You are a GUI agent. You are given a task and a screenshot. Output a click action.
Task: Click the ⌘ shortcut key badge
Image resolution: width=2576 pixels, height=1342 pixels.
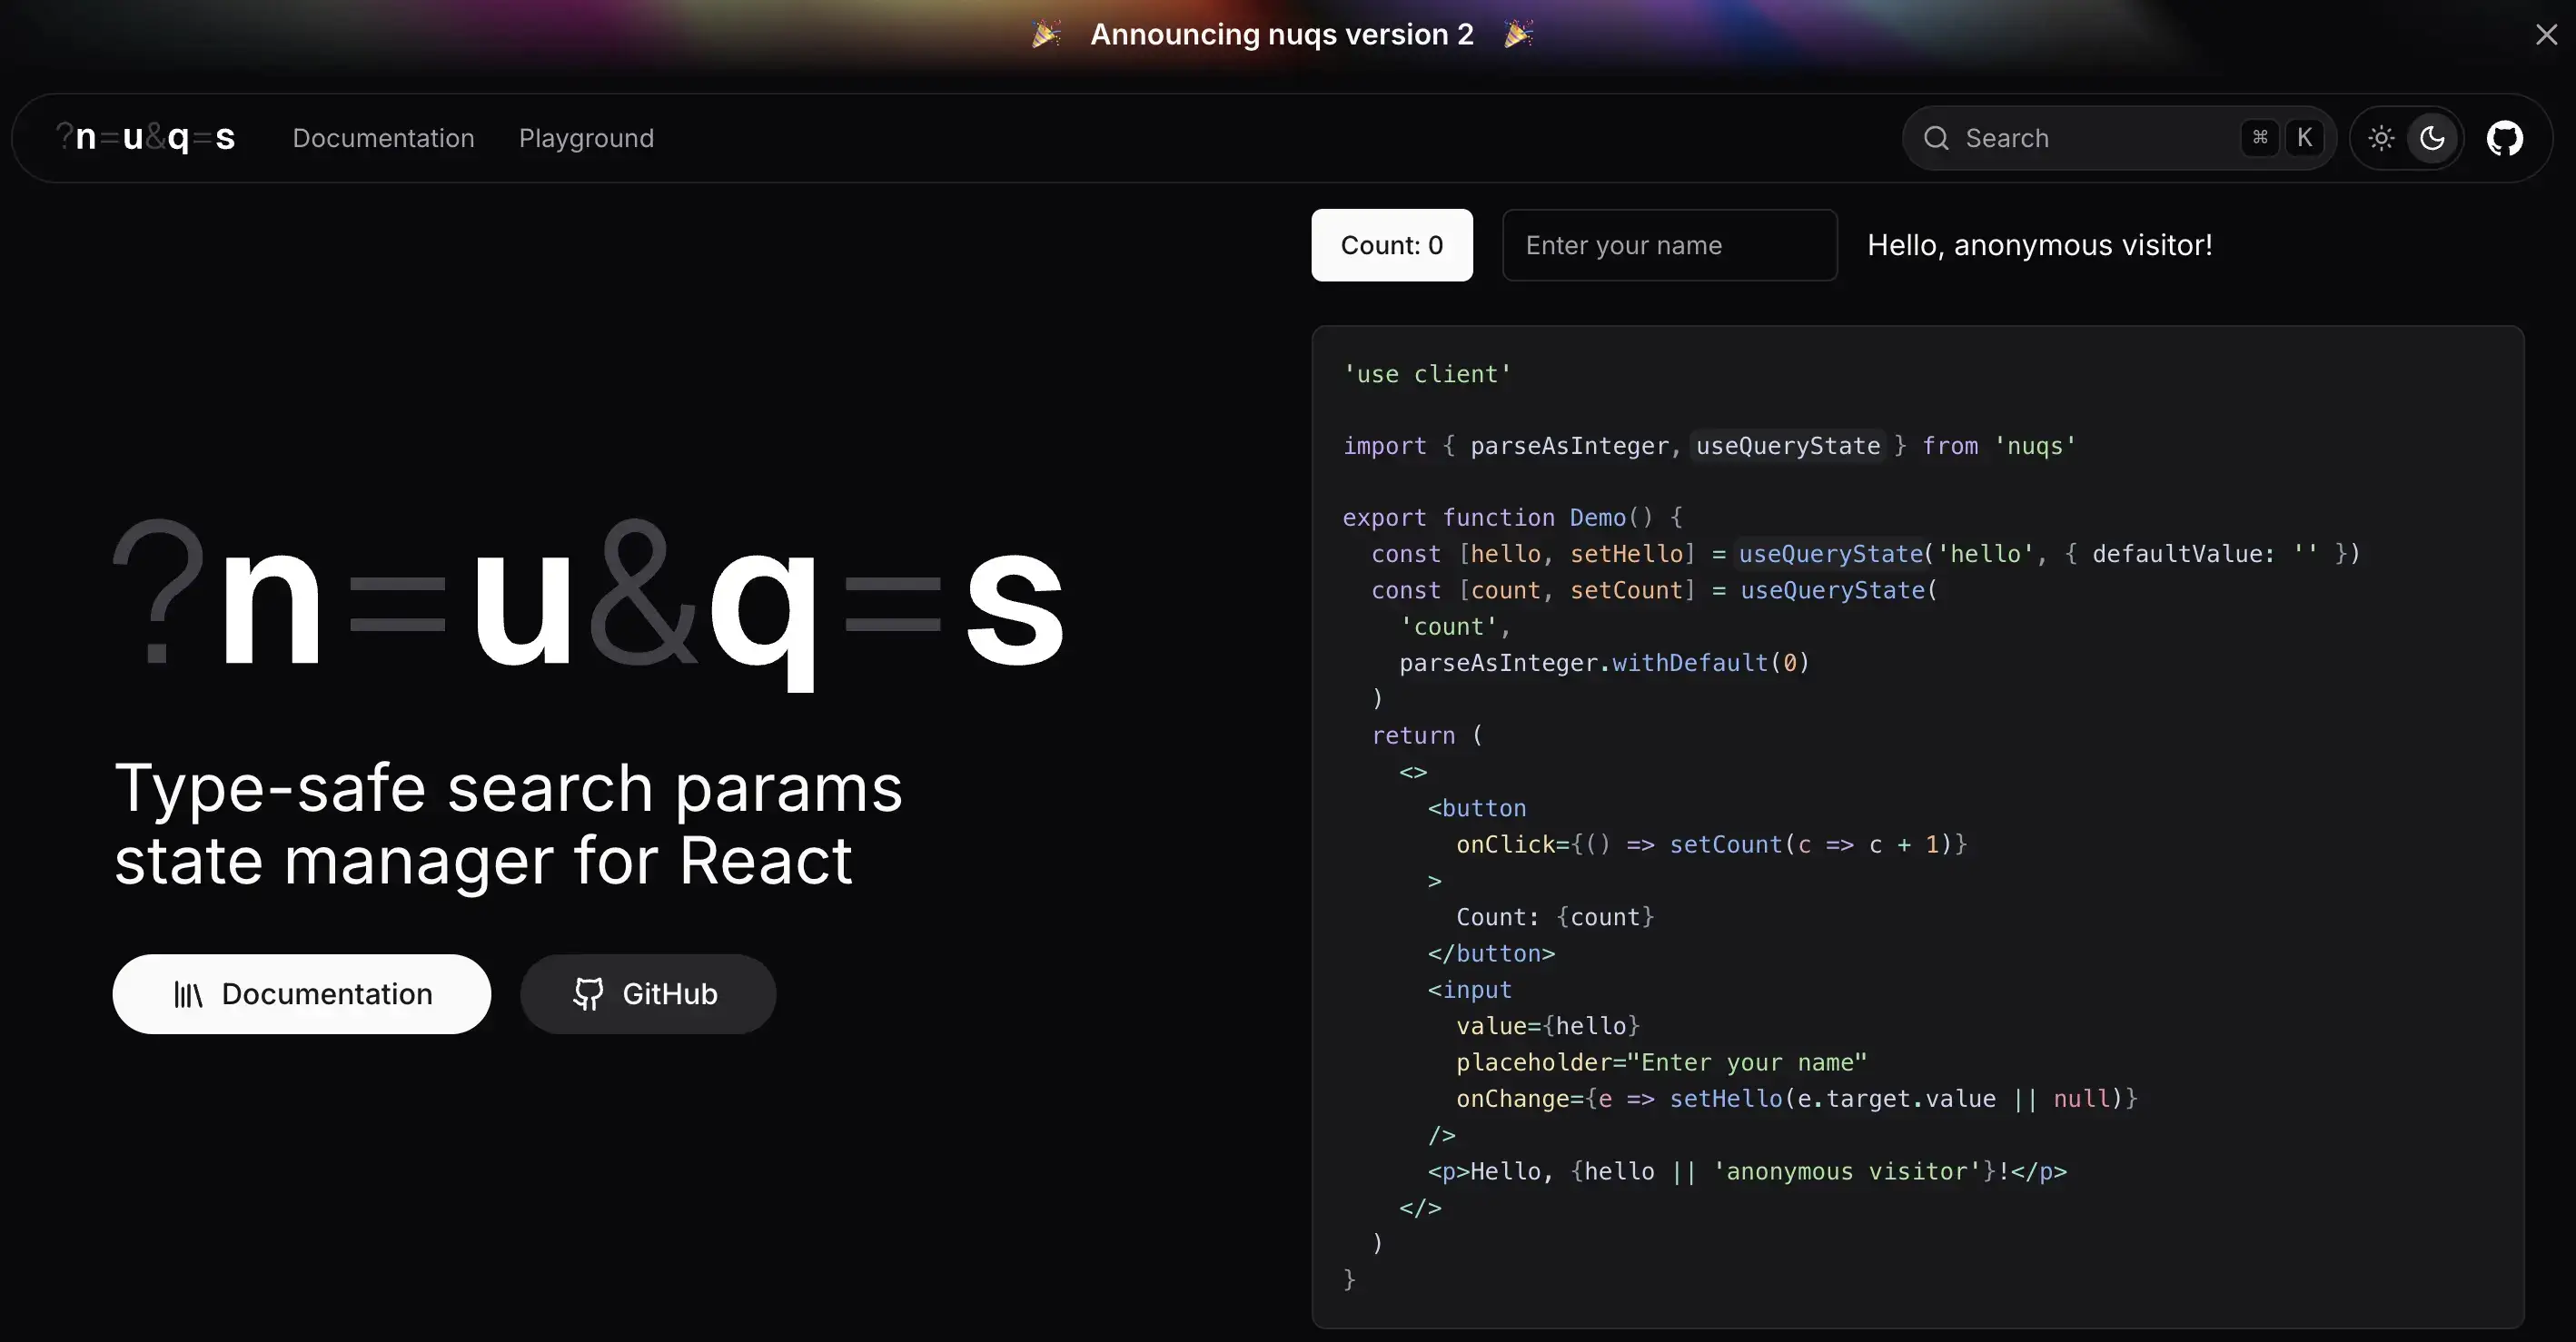2259,138
